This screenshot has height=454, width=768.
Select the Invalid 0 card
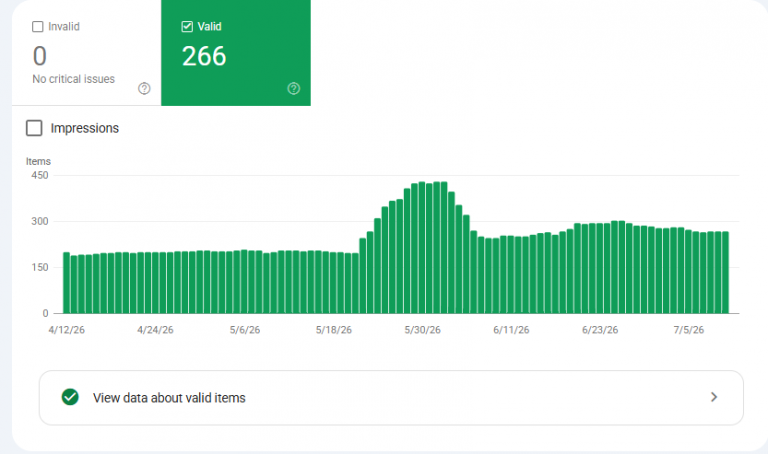87,52
